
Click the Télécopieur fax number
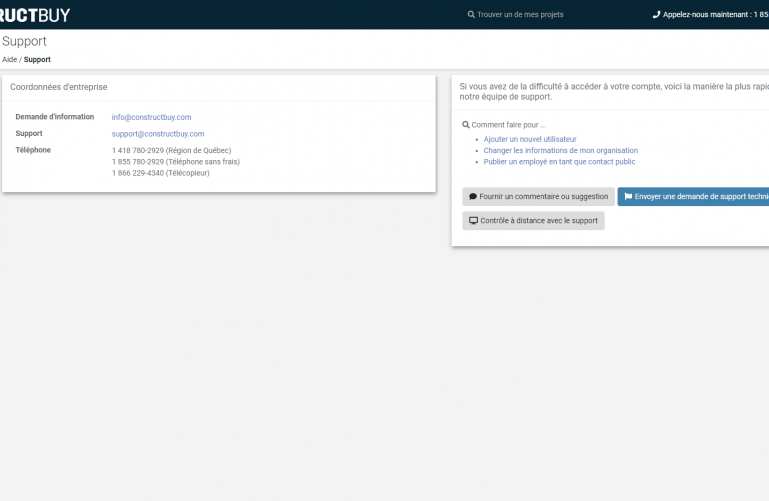pos(138,173)
